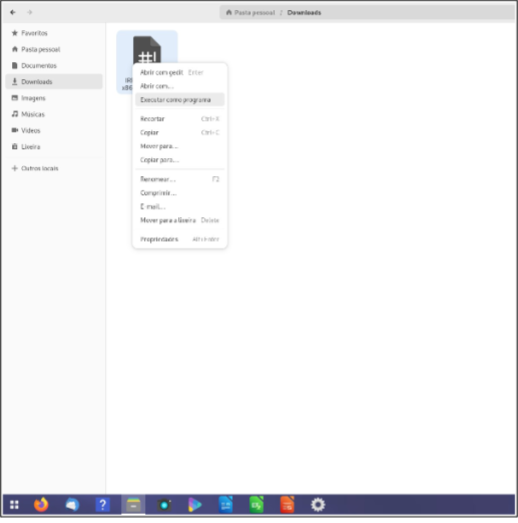Screen dimensions: 518x523
Task: Open the Help question mark app
Action: click(103, 504)
